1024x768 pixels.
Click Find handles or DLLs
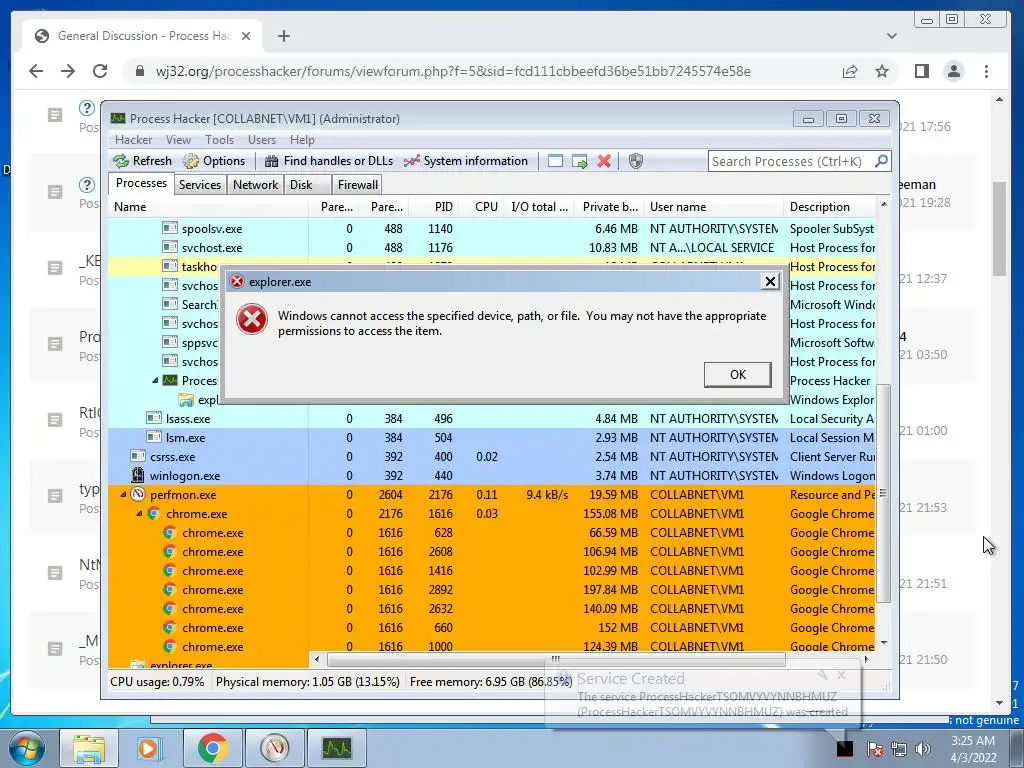[x=329, y=161]
